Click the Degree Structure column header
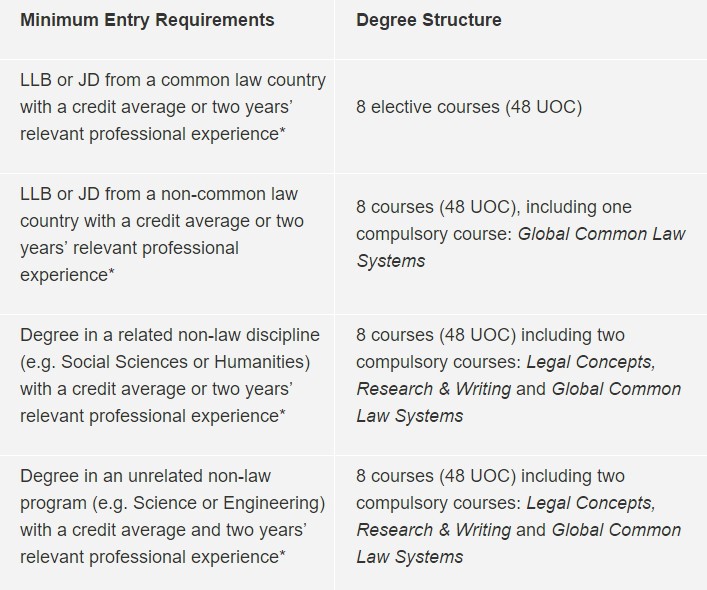The image size is (707, 590). 428,20
